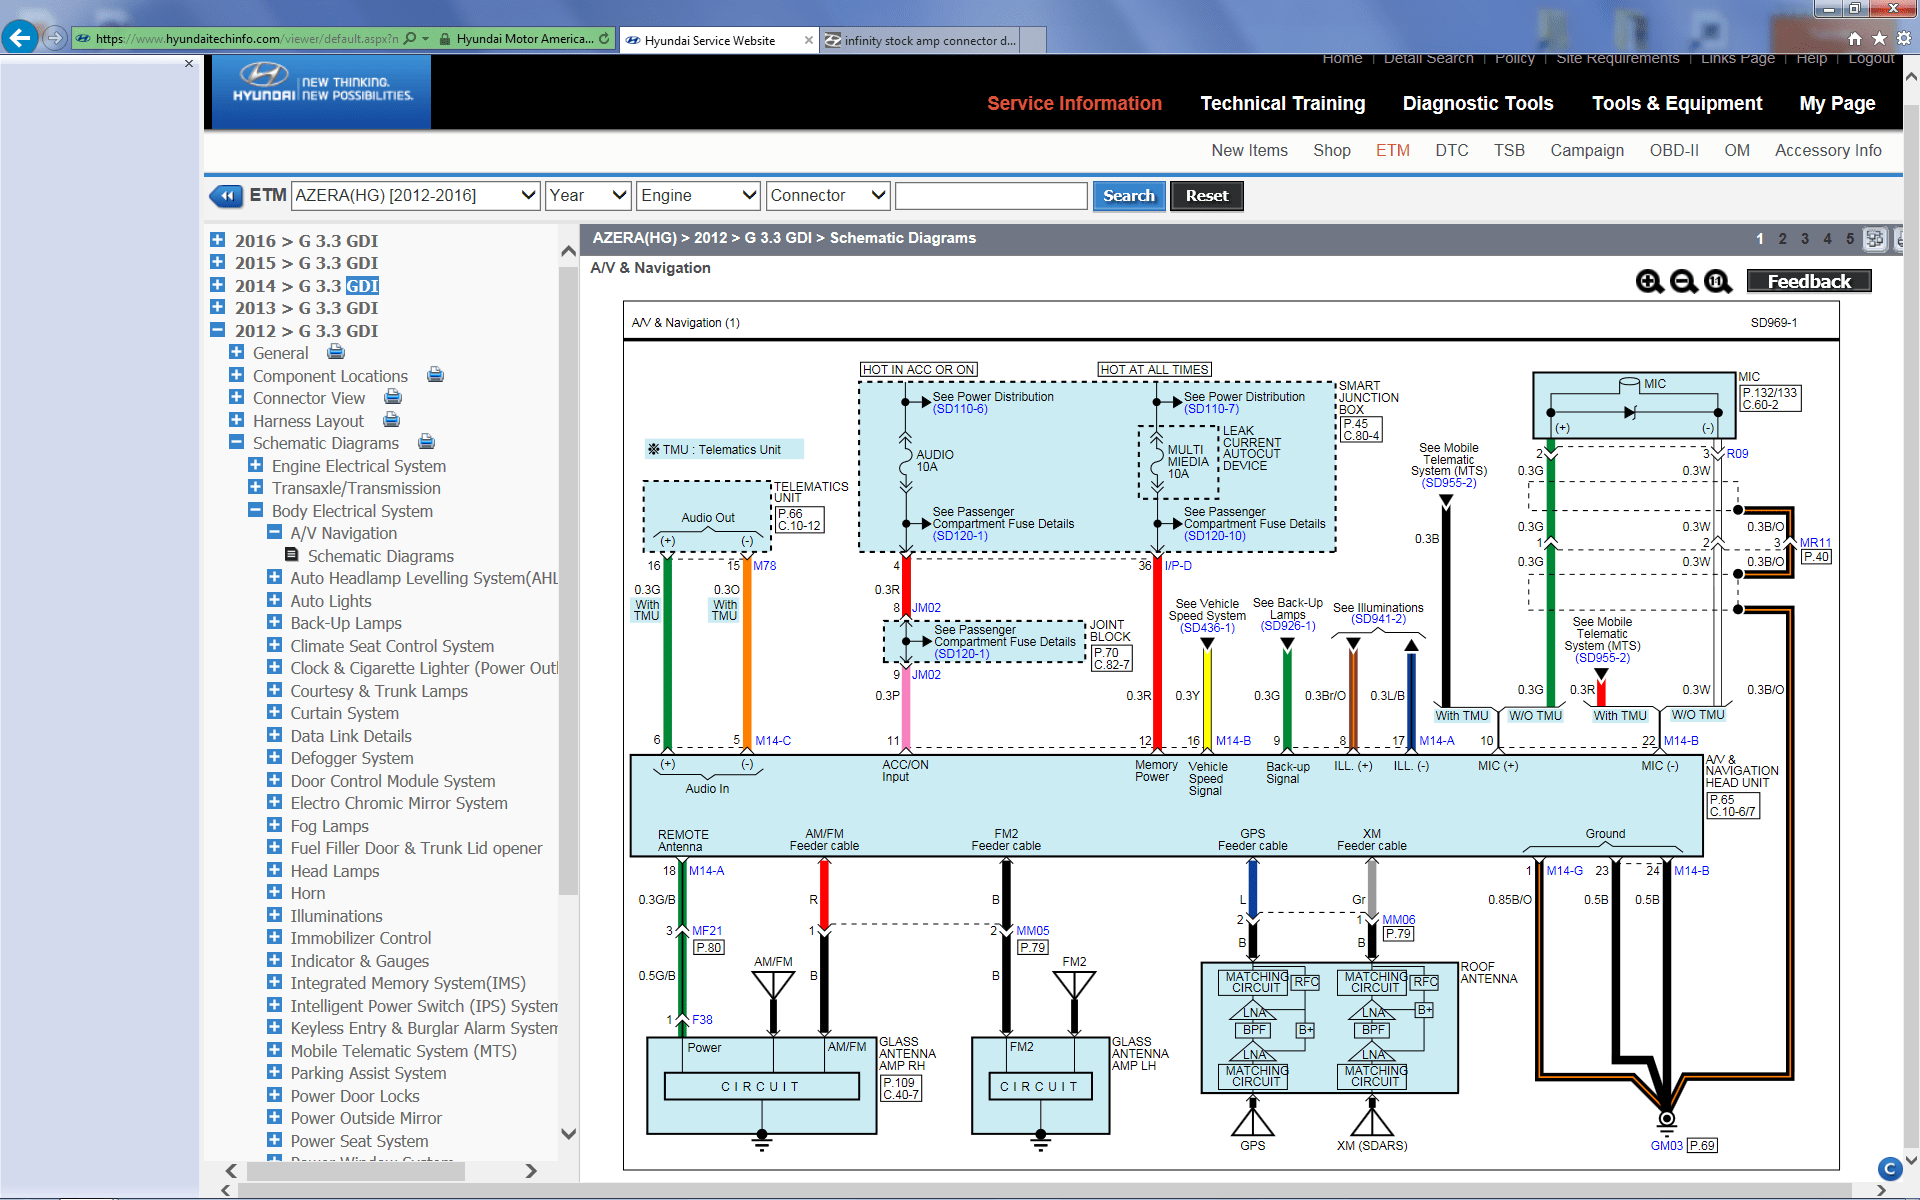Viewport: 1920px width, 1200px height.
Task: Open the Accessory Info submenu
Action: pyautogui.click(x=1828, y=150)
